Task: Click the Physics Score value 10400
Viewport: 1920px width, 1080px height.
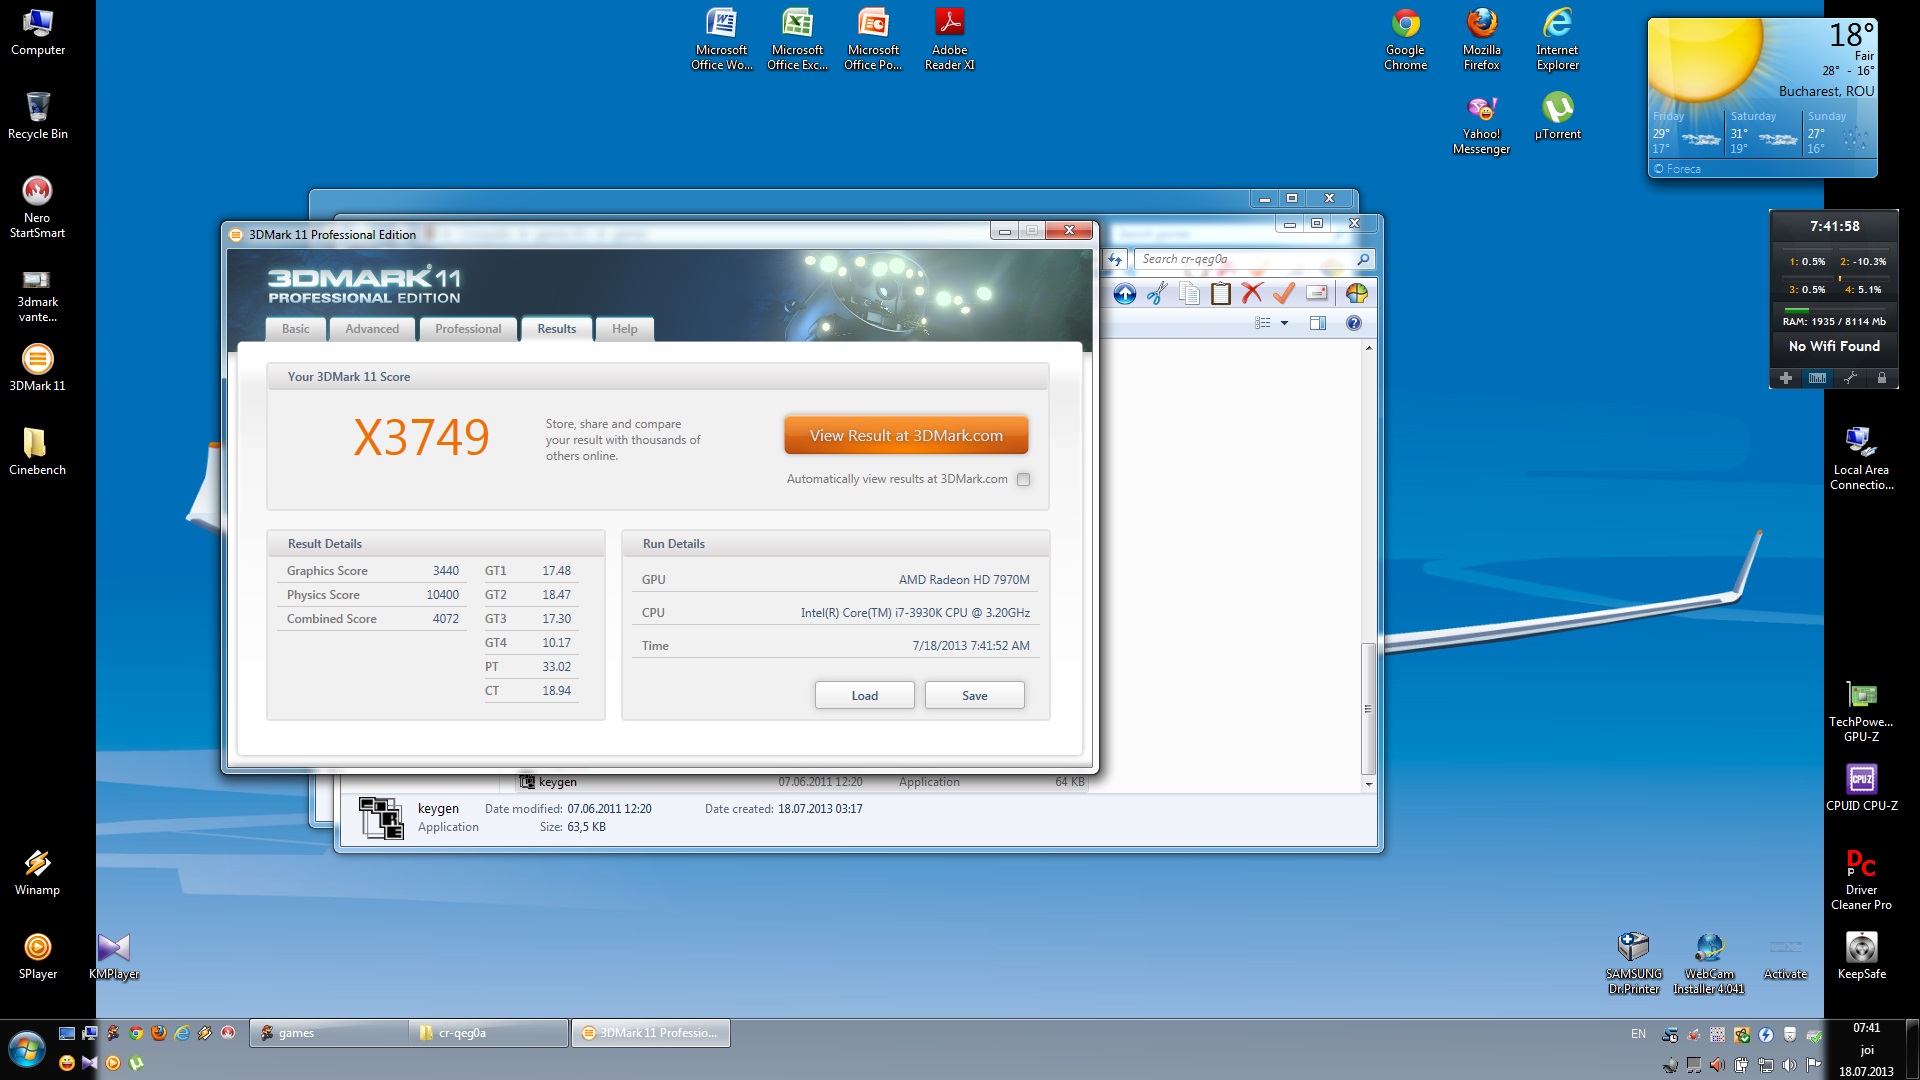Action: click(x=443, y=595)
